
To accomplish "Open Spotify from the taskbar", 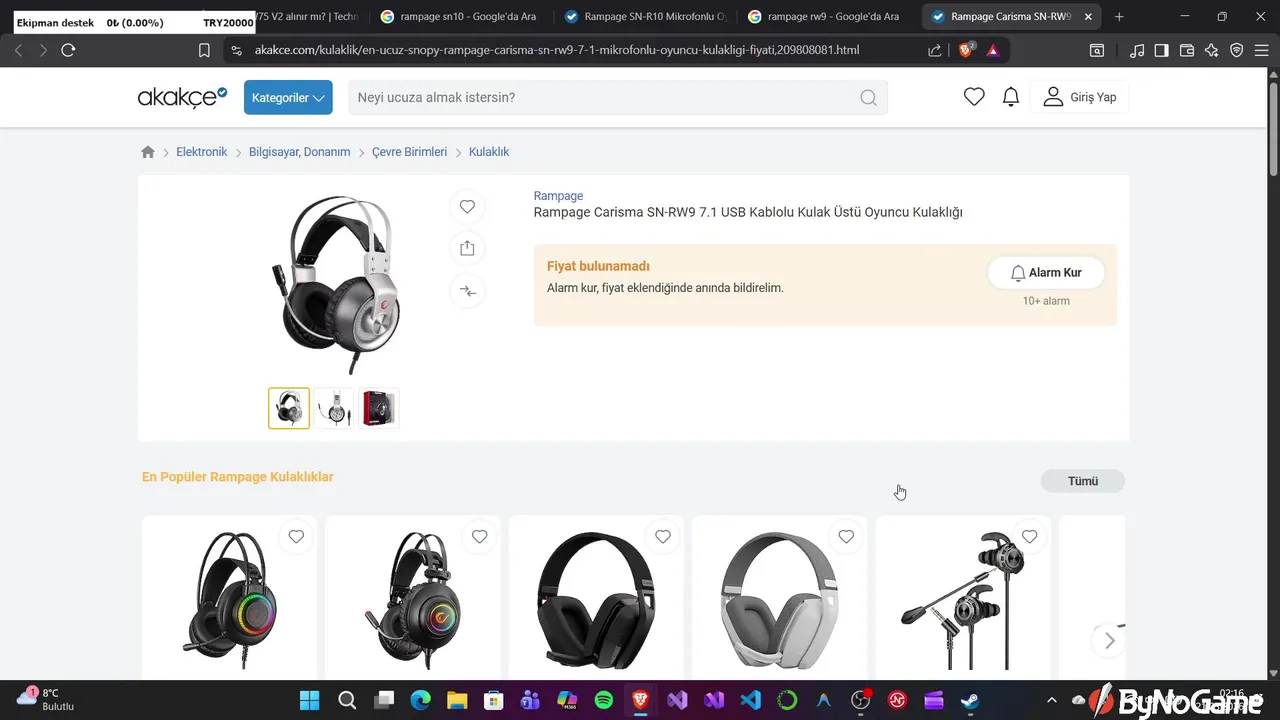I will (604, 700).
